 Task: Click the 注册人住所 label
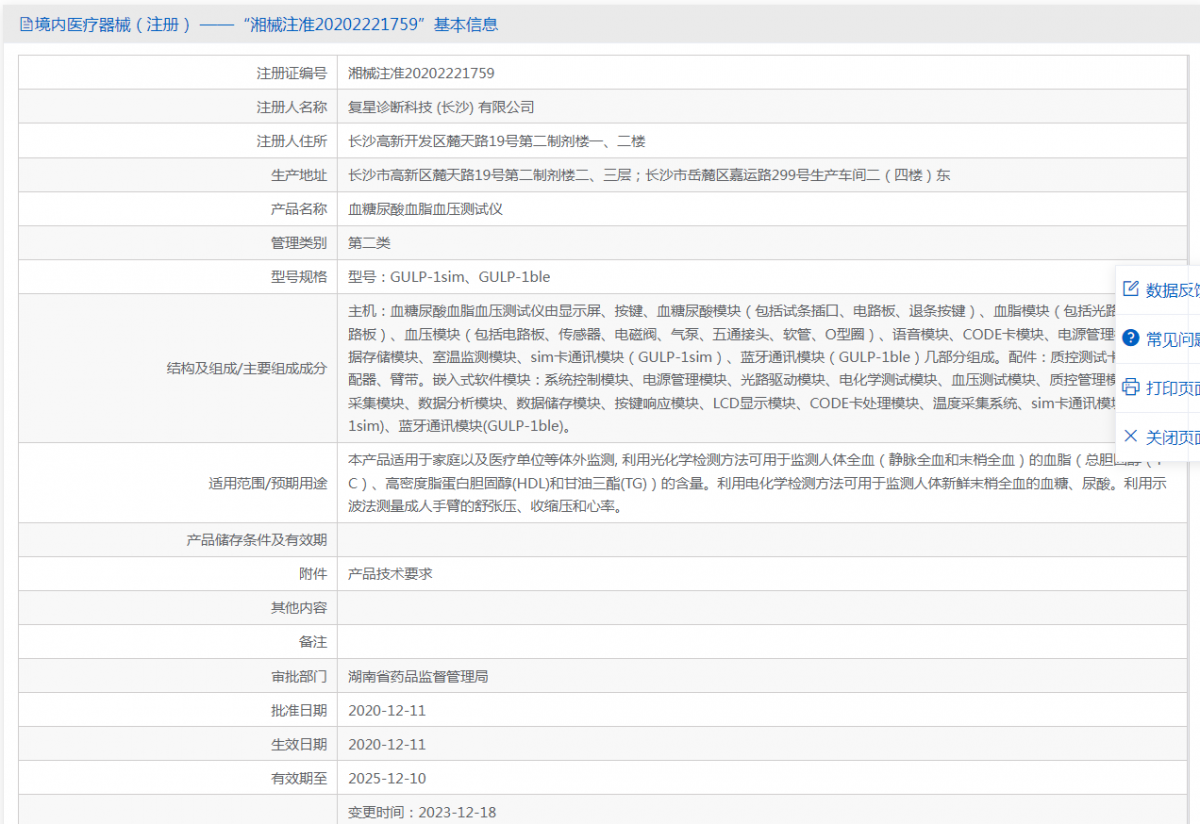coord(292,141)
